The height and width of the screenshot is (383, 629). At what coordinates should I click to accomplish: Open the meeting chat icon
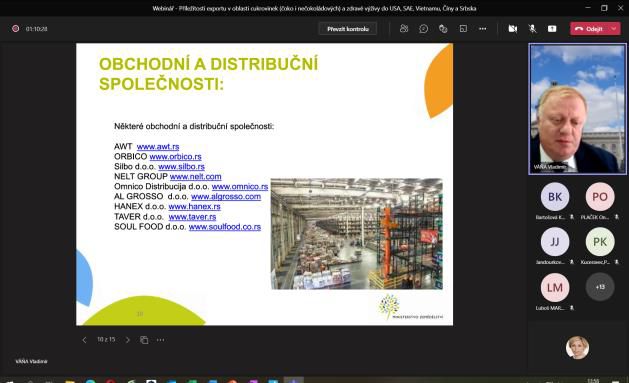pos(424,28)
